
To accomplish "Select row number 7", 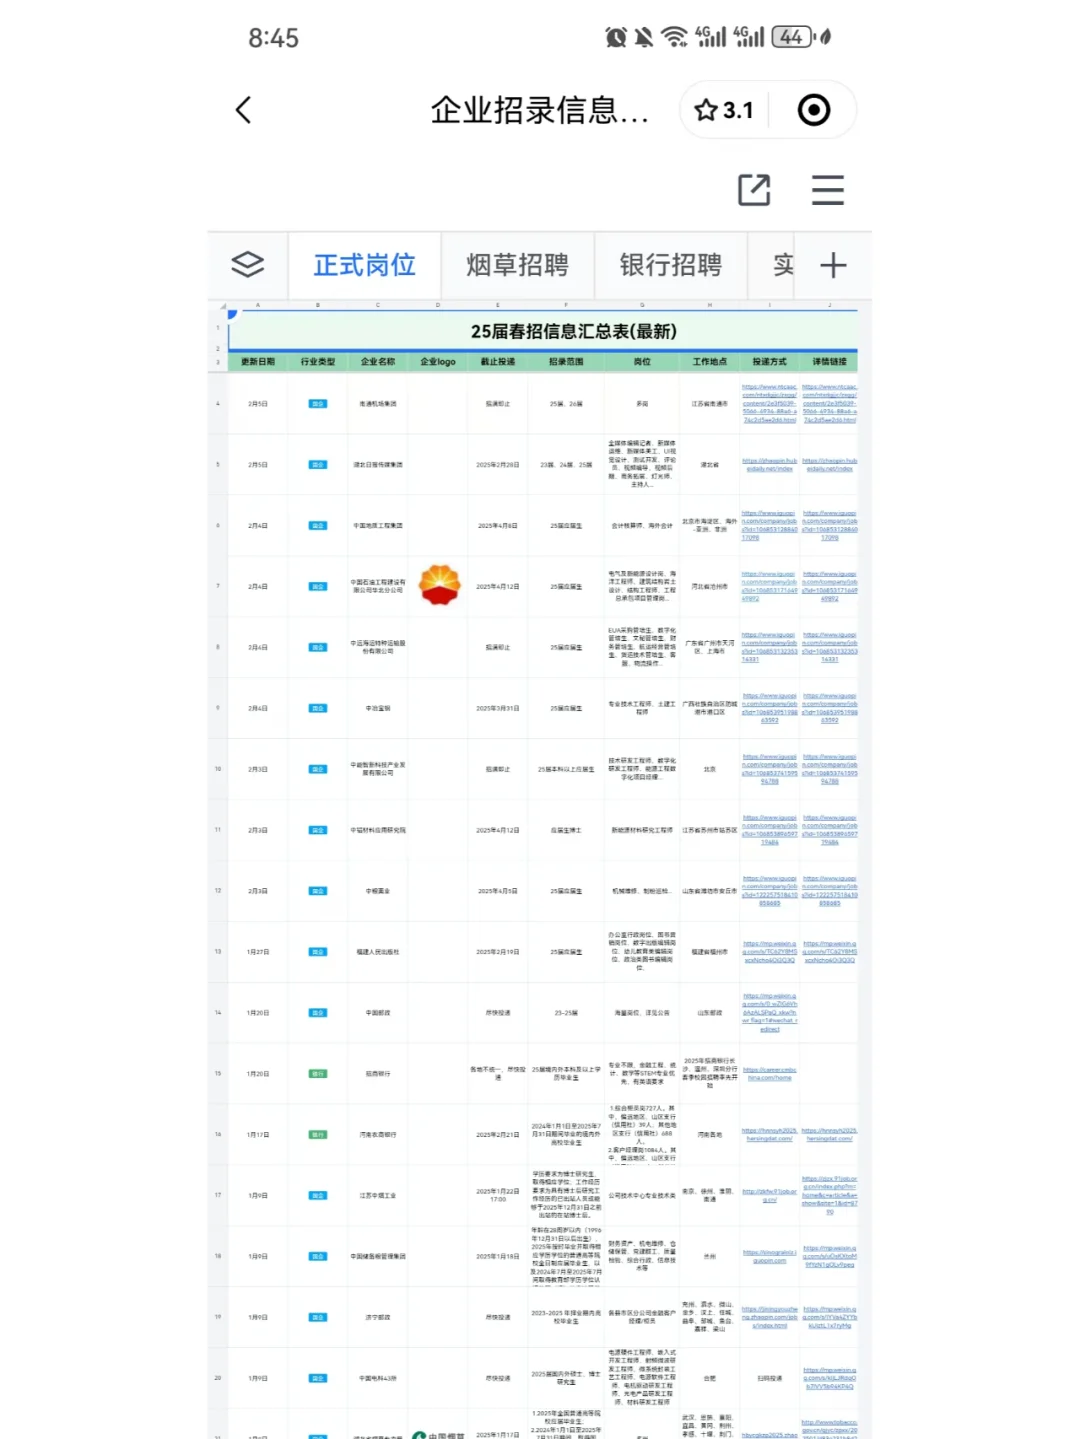I will point(218,587).
